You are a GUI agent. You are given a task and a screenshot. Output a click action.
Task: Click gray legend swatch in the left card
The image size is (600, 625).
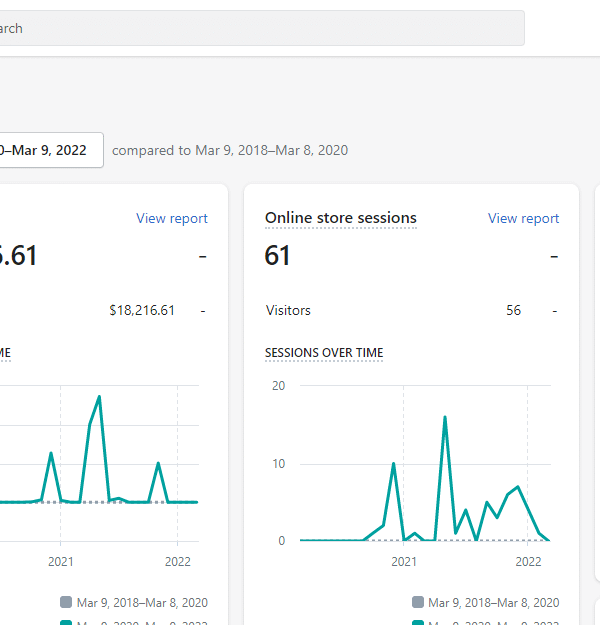66,602
